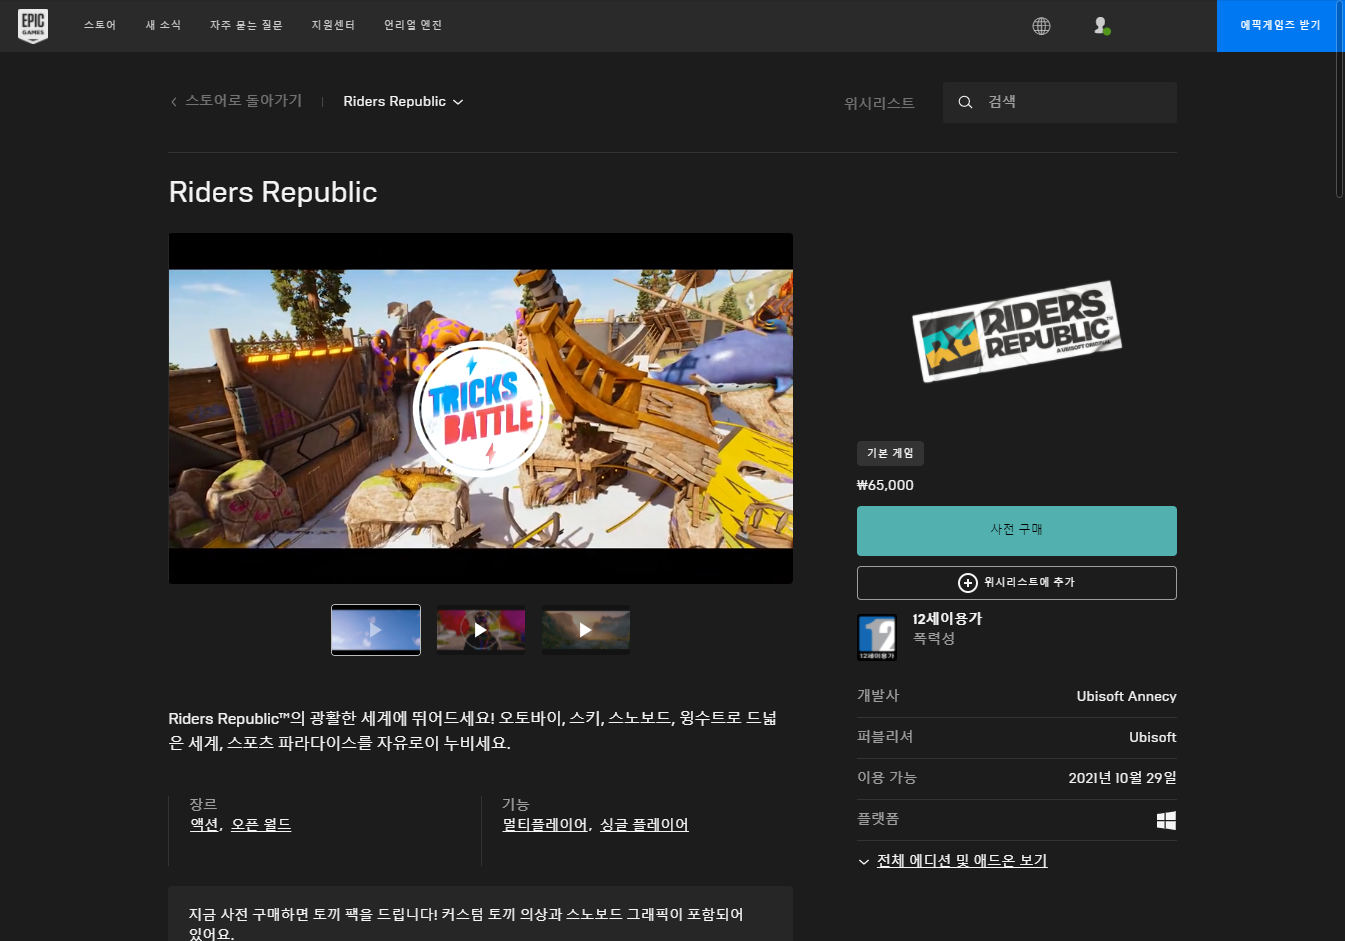Expand the Riders Republic dropdown

(403, 102)
